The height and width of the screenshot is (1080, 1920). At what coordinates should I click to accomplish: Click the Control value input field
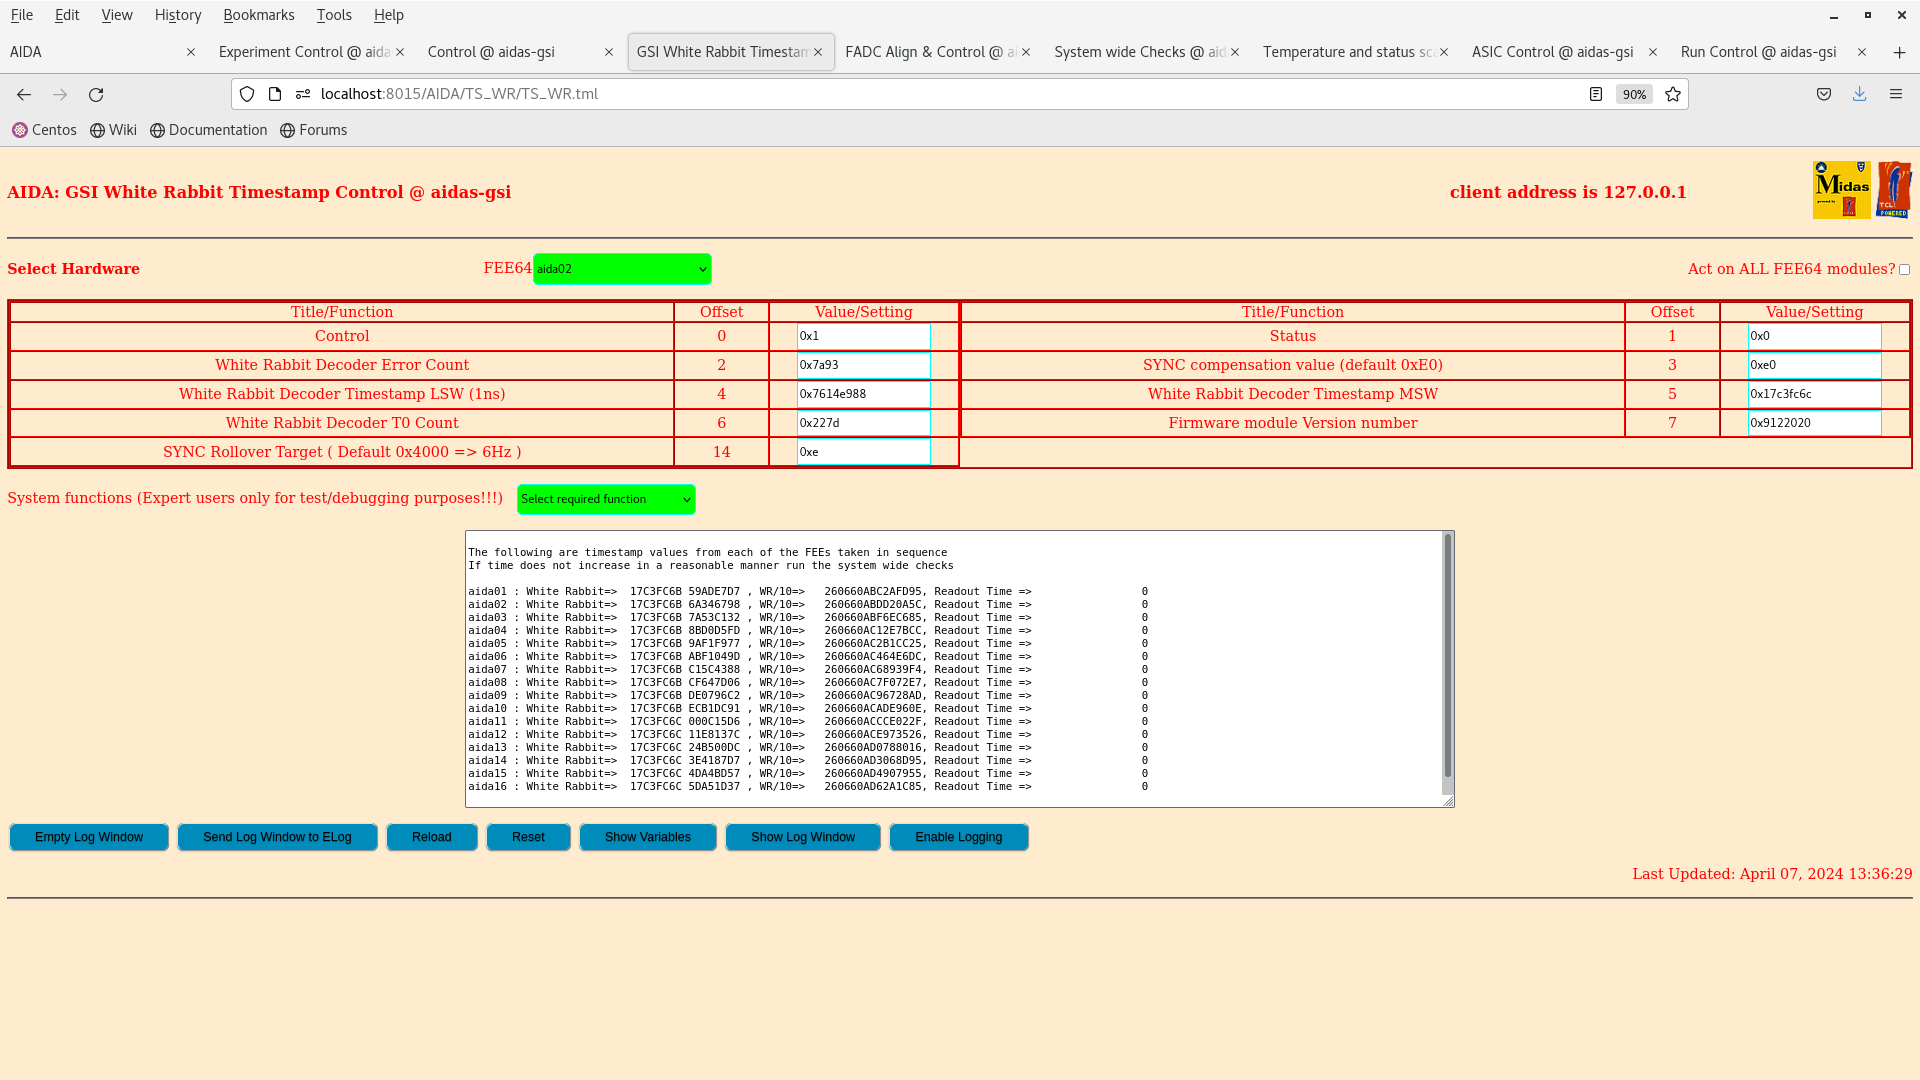863,337
